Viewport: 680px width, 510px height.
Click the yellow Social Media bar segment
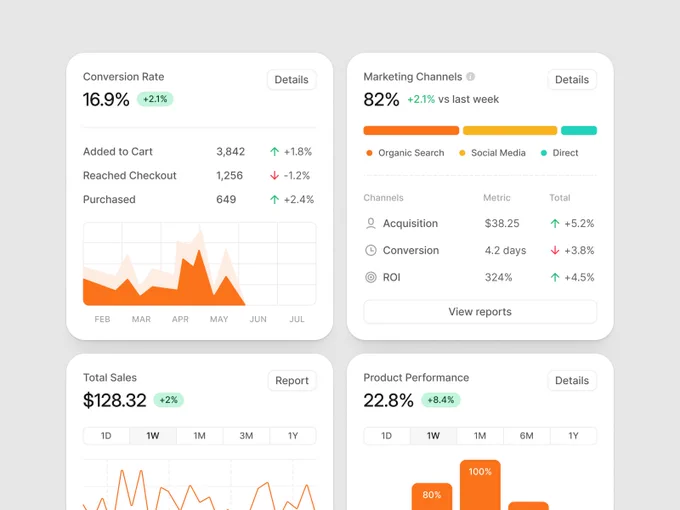(x=510, y=131)
